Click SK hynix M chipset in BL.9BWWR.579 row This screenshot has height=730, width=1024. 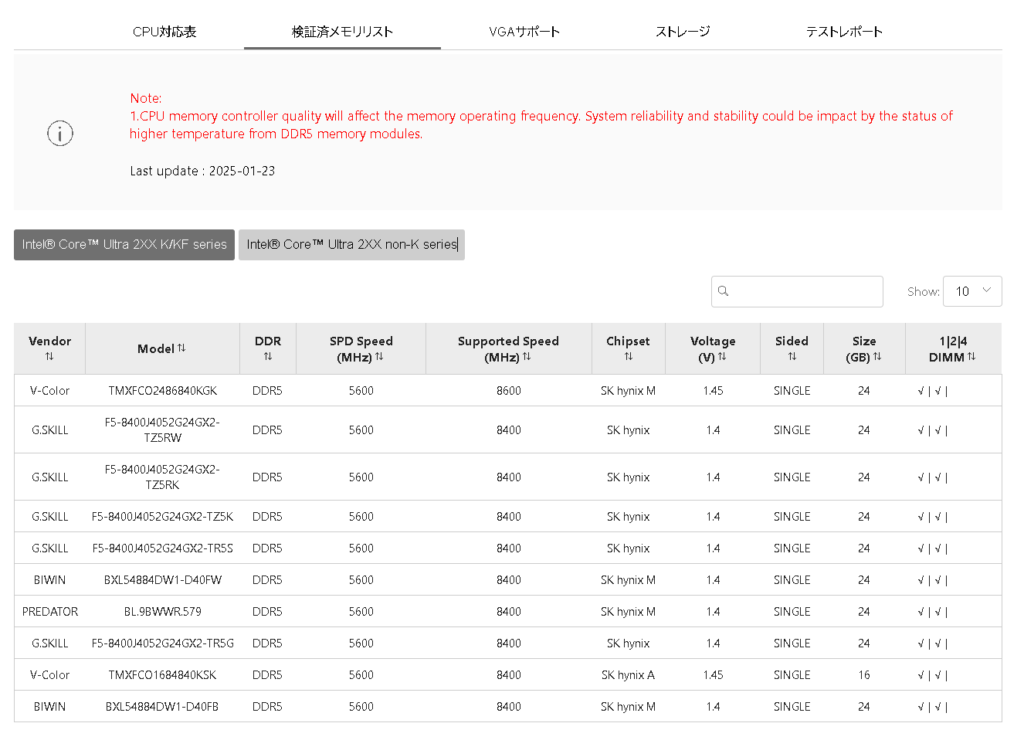[x=628, y=612]
